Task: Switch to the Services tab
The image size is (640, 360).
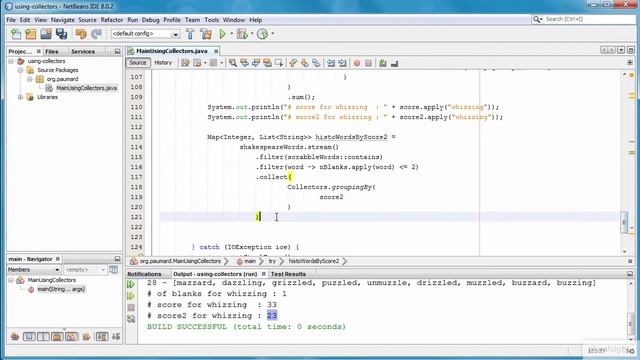Action: (83, 51)
